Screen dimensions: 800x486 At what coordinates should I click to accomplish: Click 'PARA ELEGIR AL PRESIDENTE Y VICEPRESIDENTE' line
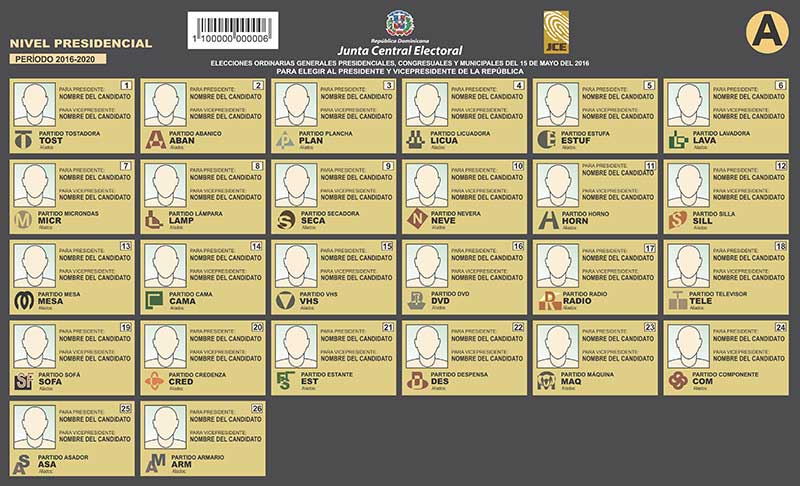click(400, 71)
